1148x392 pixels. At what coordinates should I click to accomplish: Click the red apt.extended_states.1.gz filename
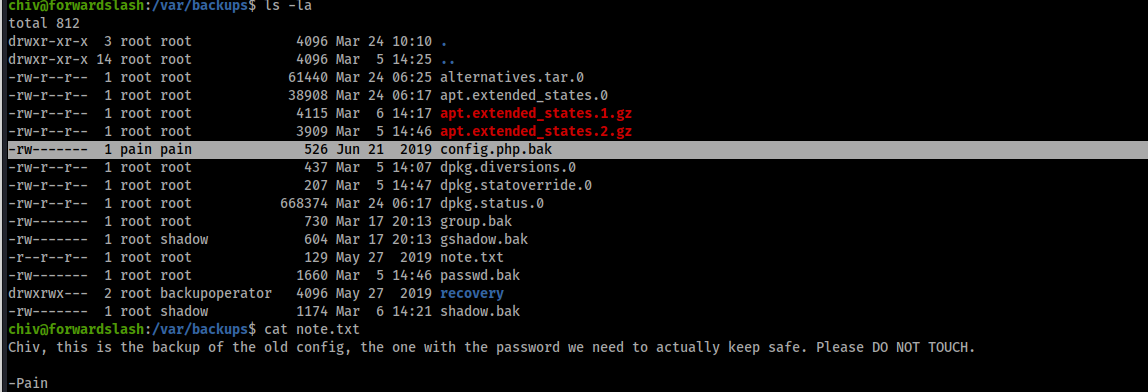point(536,114)
